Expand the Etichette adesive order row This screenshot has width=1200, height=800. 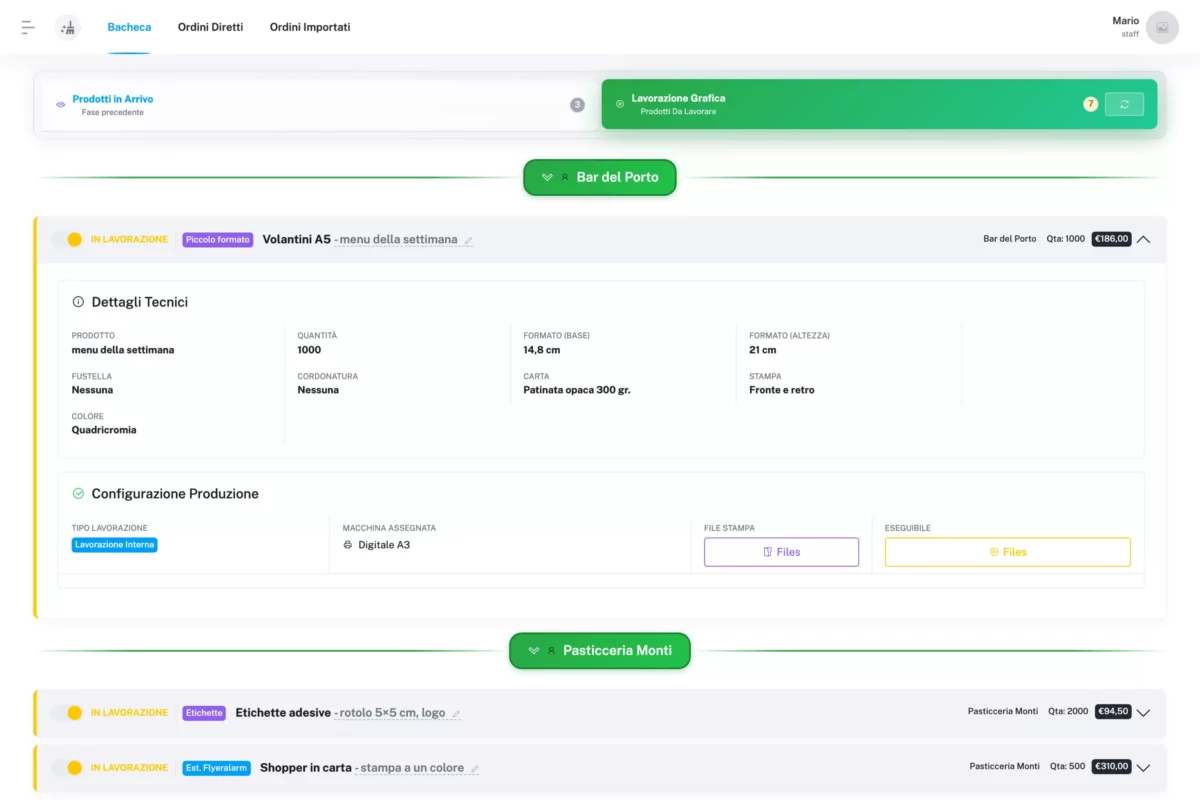click(1144, 713)
